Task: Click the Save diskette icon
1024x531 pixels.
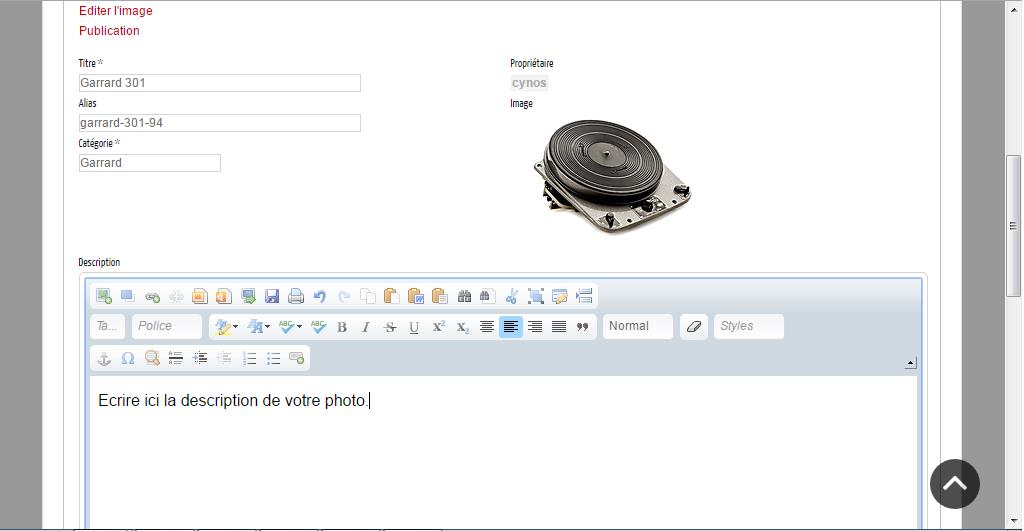Action: [x=272, y=296]
